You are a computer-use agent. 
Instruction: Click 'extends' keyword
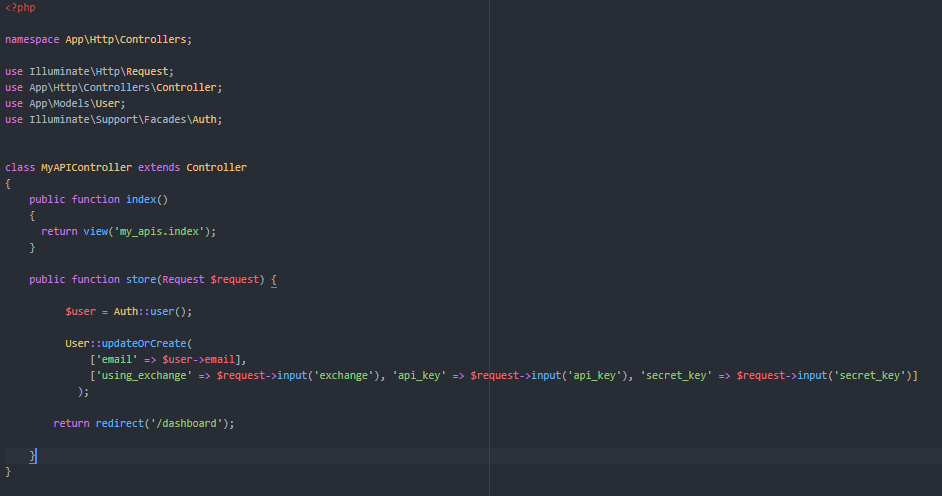[x=159, y=168]
